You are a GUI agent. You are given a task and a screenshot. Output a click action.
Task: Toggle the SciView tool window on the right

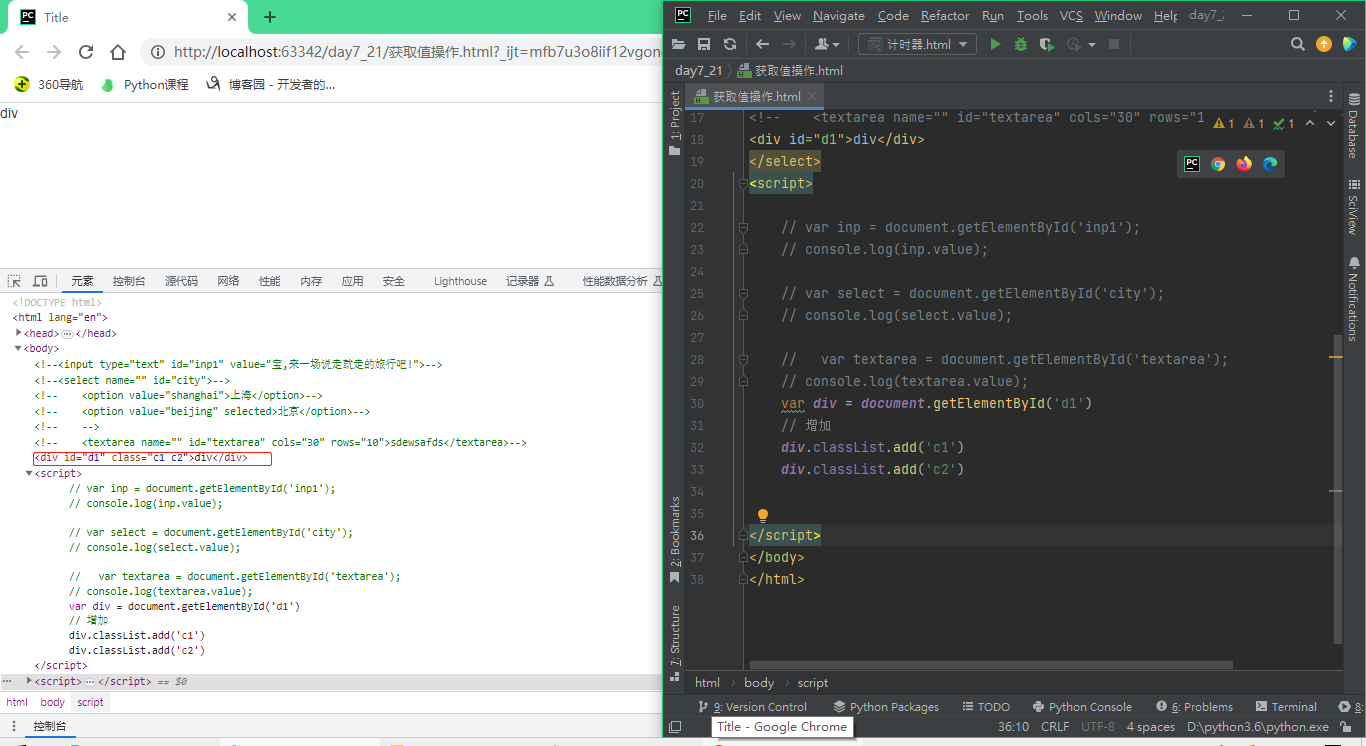(1354, 207)
